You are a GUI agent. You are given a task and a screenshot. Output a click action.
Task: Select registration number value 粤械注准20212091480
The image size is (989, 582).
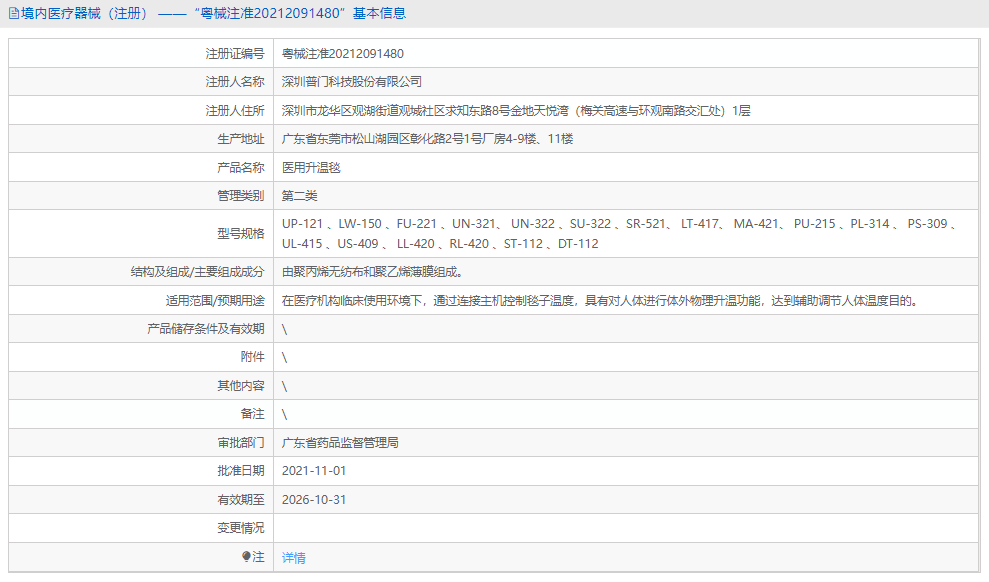342,54
